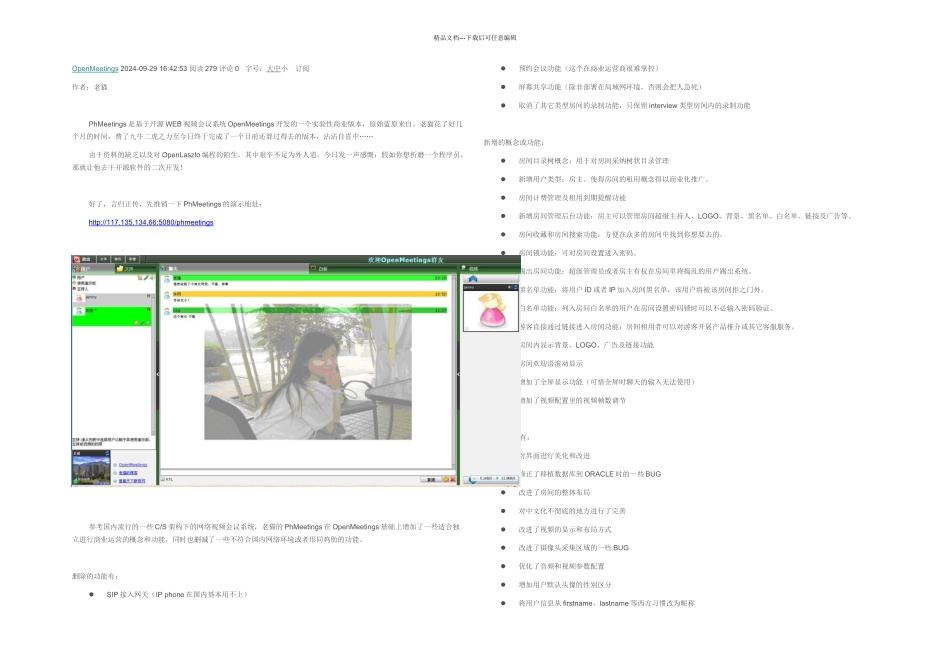Screen dimensions: 950x672
Task: Click the bandwidth status indicator under the video panel
Action: click(x=494, y=479)
